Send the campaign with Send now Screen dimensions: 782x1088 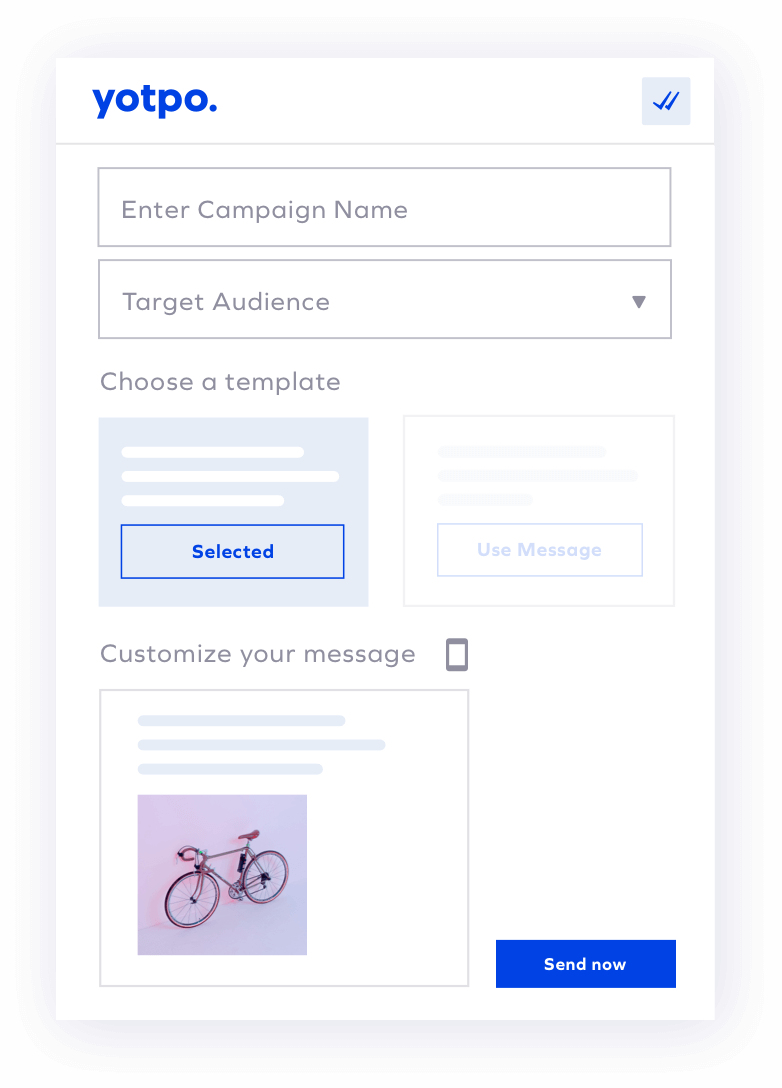click(x=586, y=964)
